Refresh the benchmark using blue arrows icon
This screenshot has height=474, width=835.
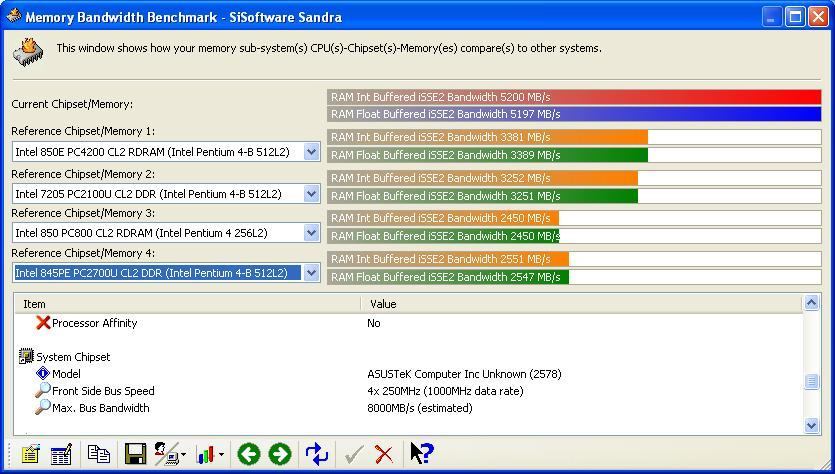click(x=317, y=454)
